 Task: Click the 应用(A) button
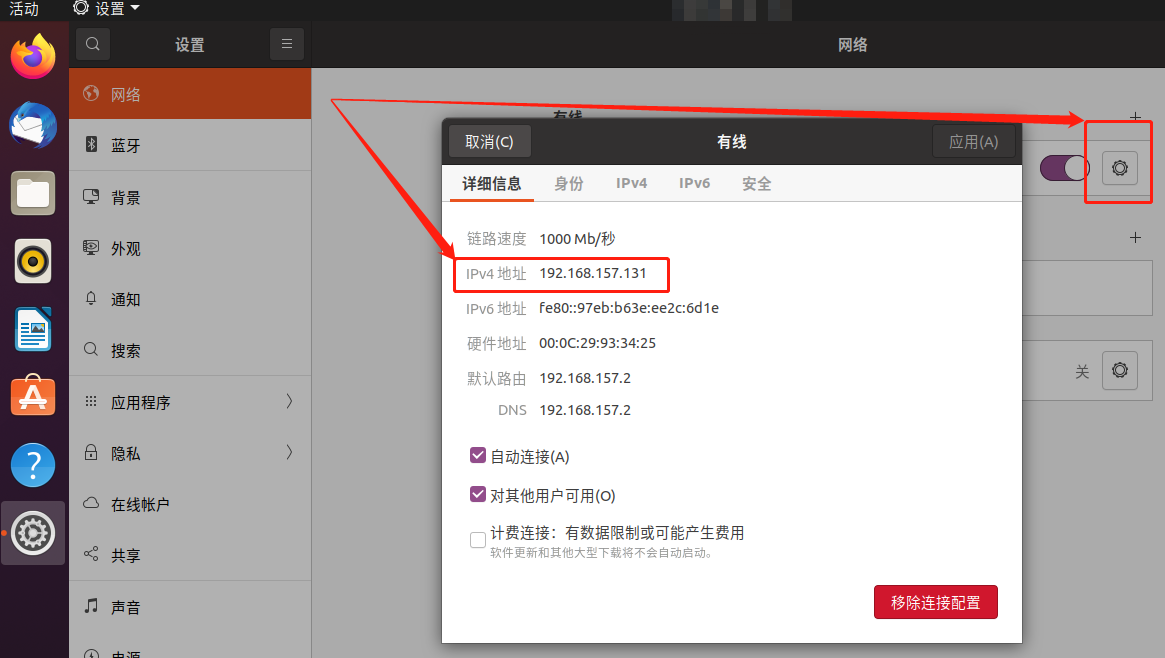973,141
